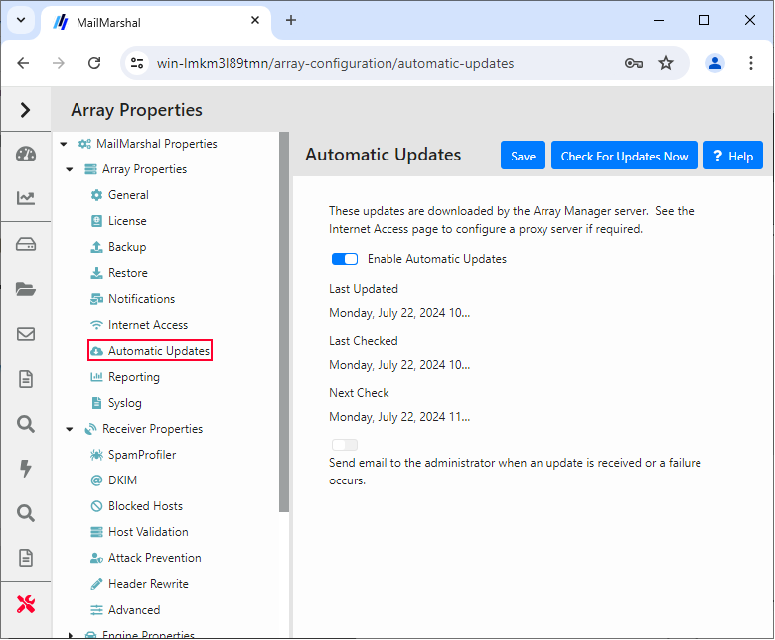
Task: Disable the Enable Automatic Updates toggle
Action: (x=345, y=259)
